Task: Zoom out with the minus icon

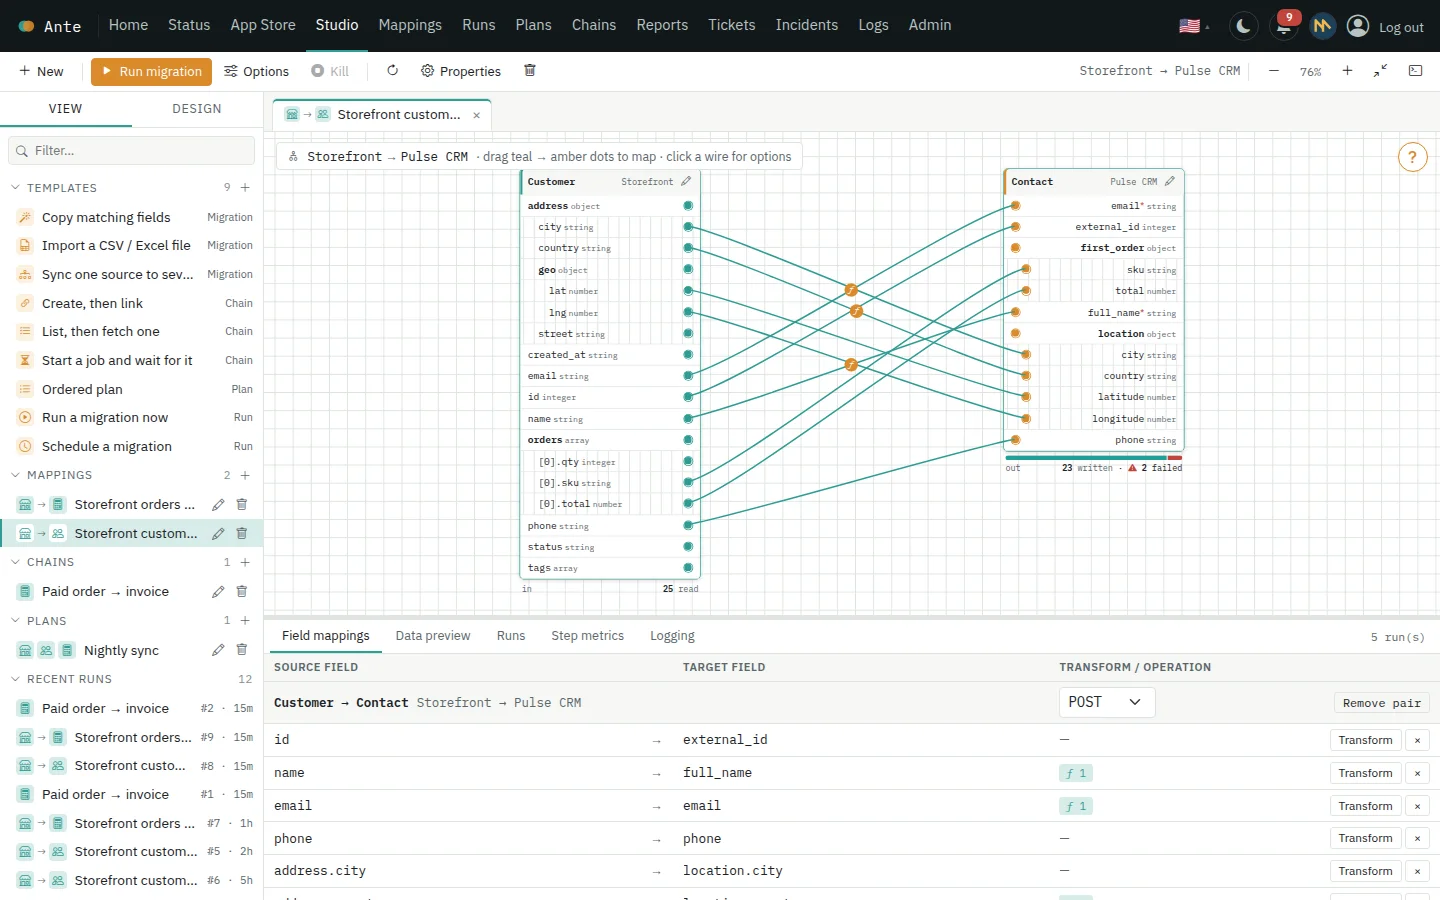Action: (x=1274, y=71)
